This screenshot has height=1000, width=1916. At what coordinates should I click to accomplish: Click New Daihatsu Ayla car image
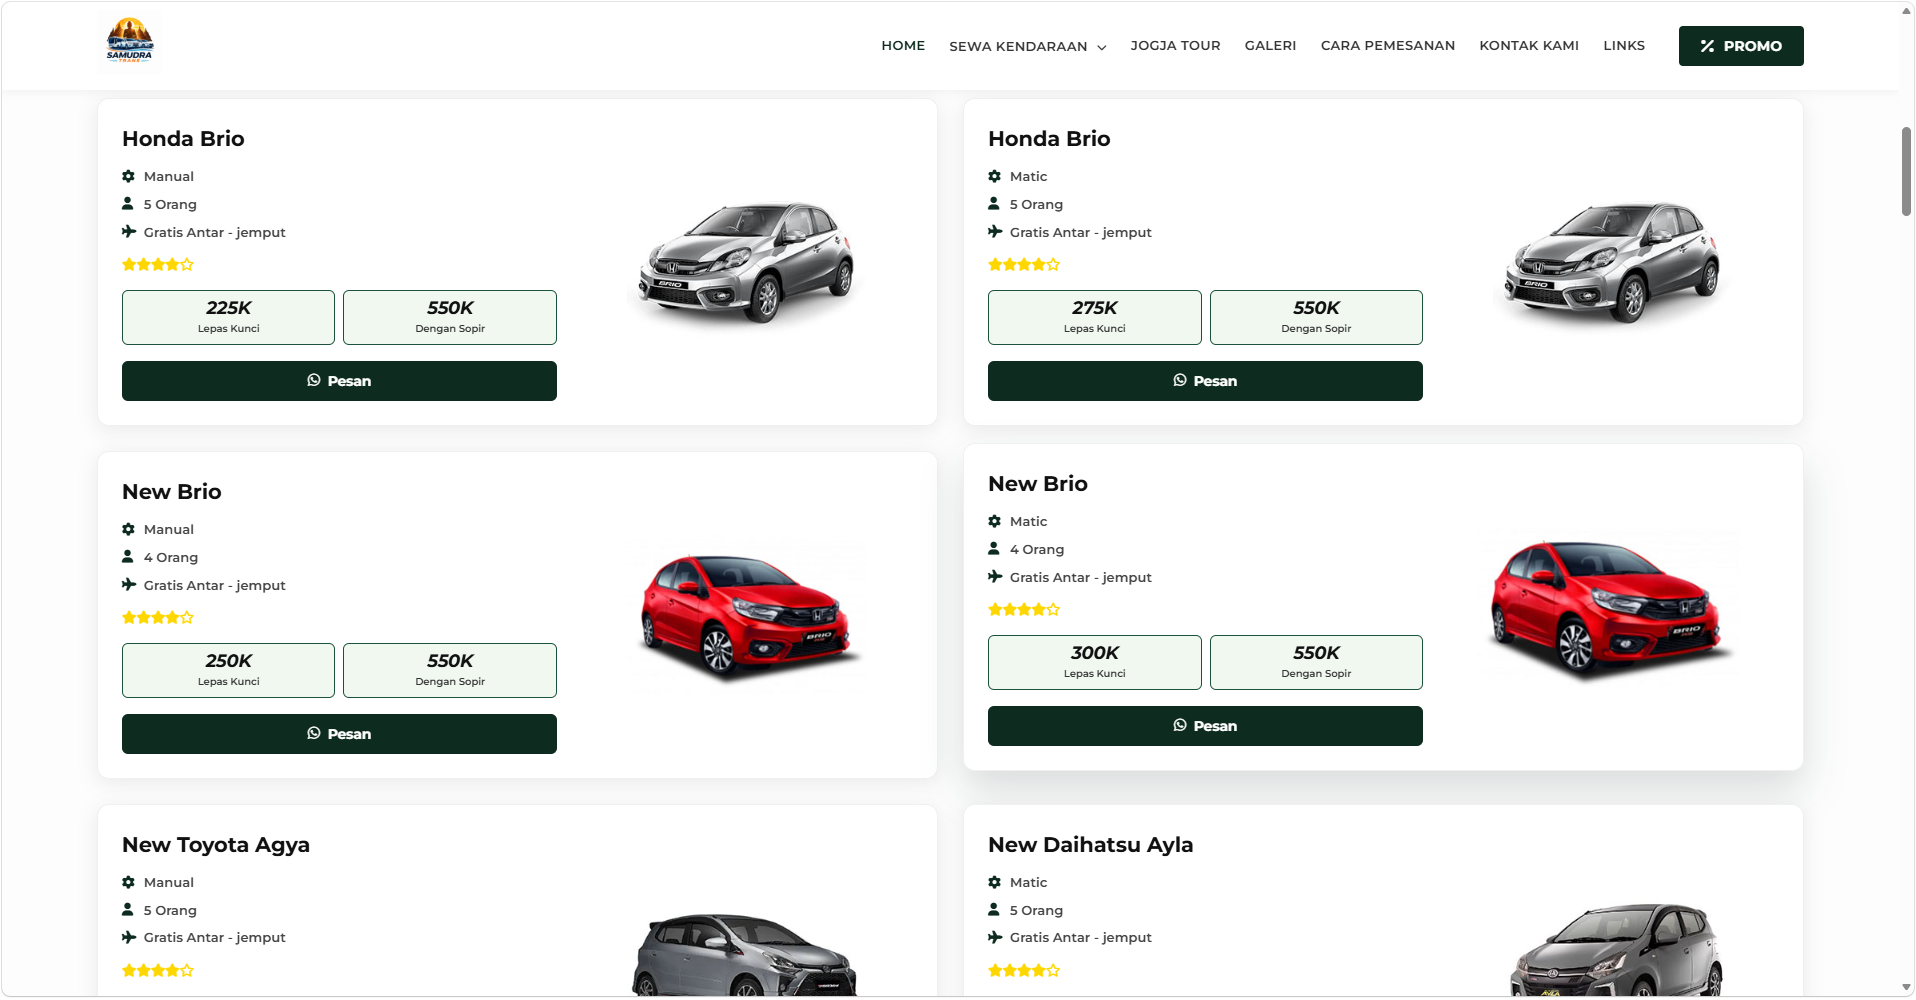[1616, 950]
